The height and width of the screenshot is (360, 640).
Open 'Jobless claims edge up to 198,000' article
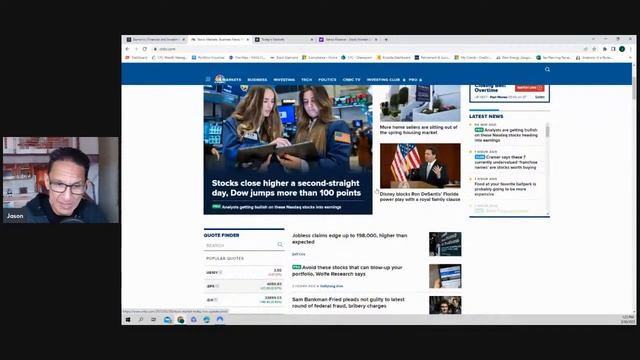tap(349, 239)
